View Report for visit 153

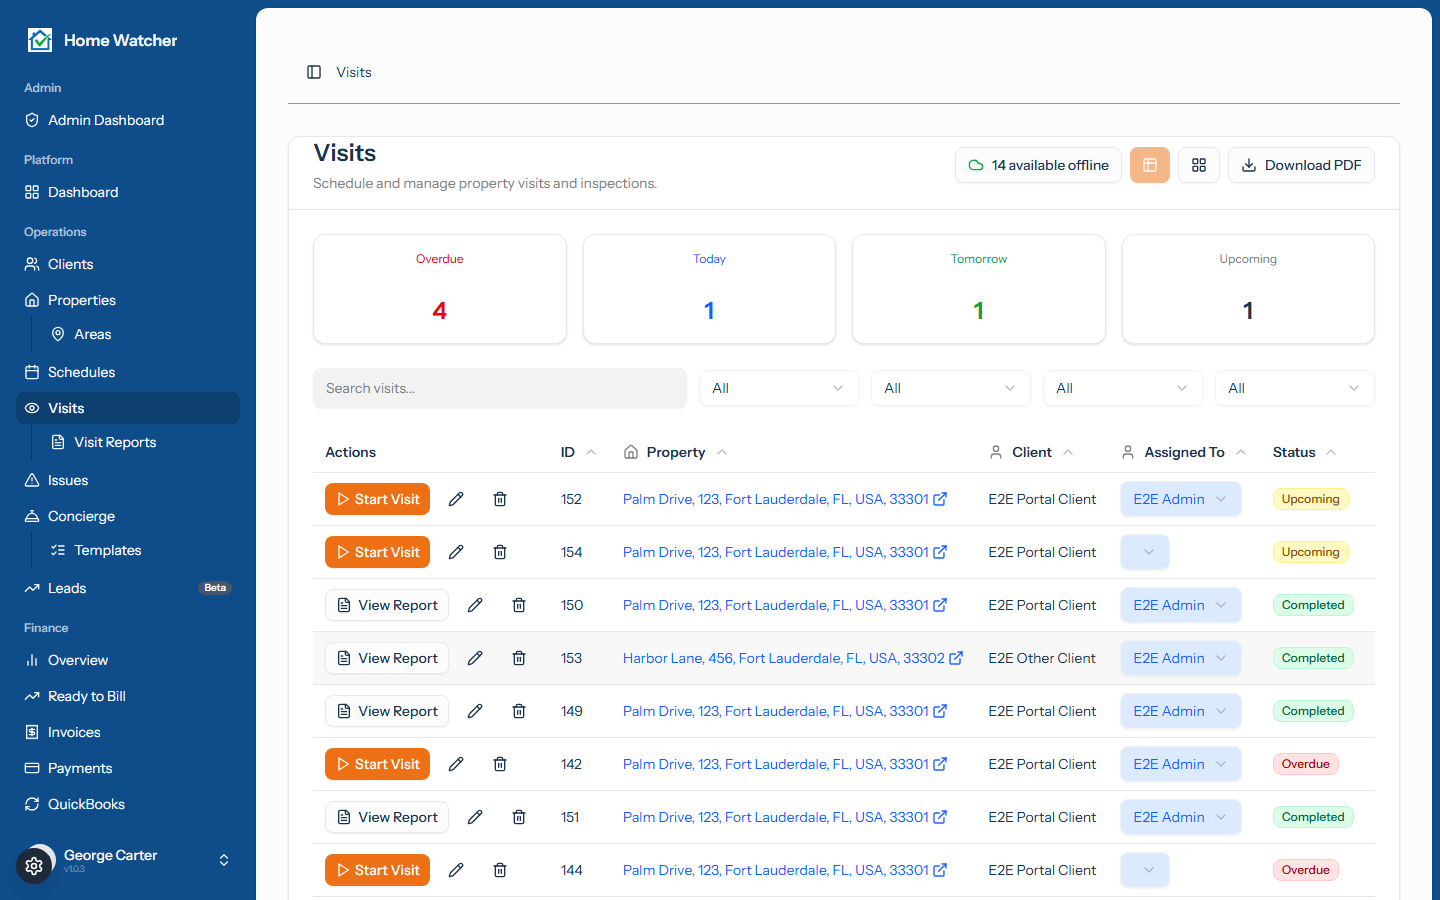point(387,658)
